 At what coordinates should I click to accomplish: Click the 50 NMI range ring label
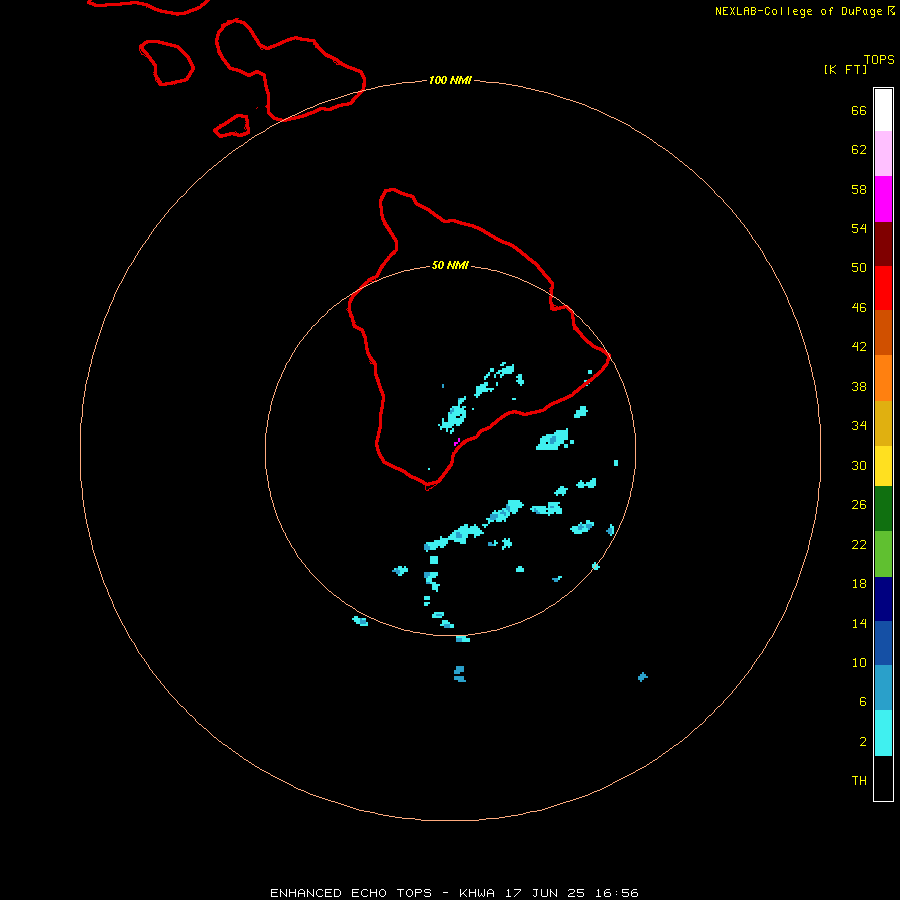point(450,265)
